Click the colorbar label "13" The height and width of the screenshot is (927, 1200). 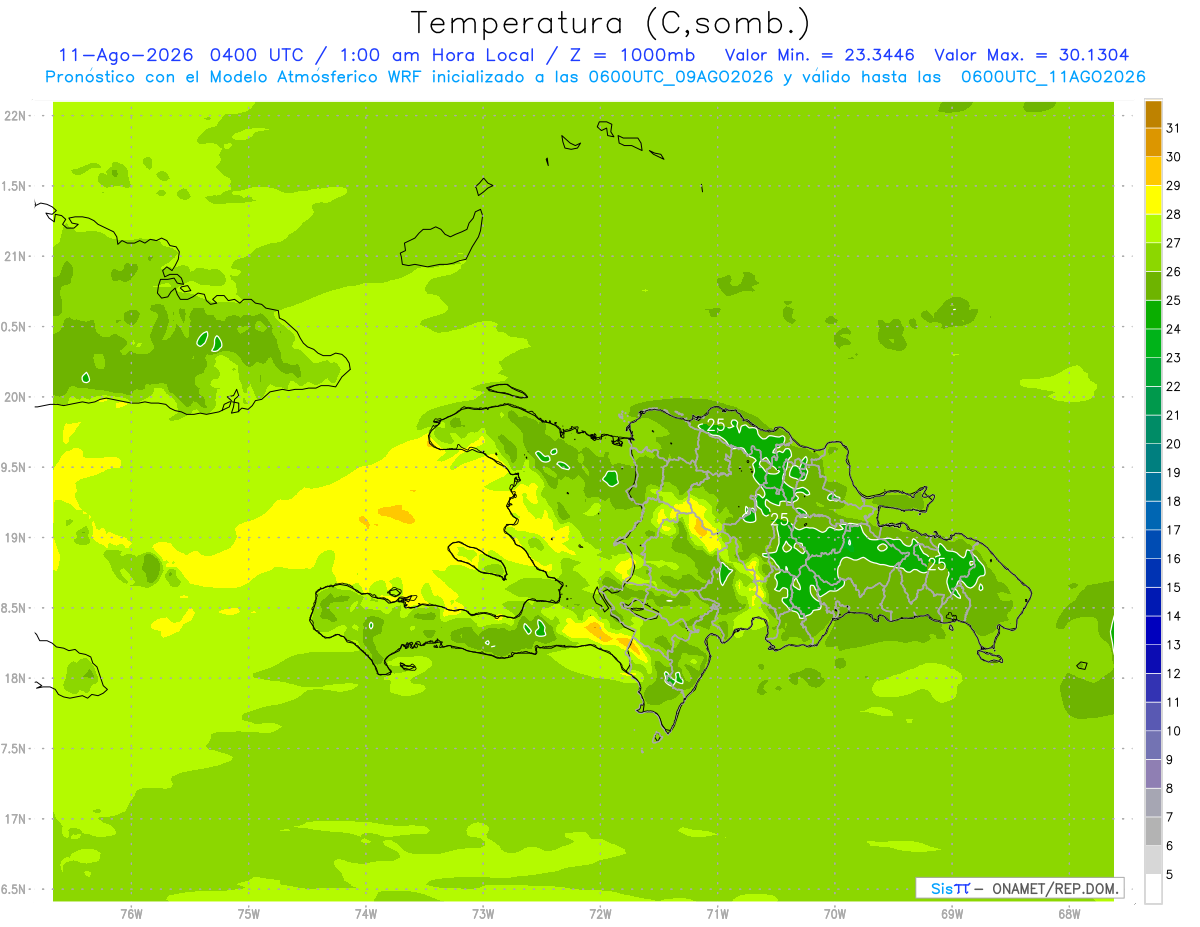[x=1173, y=645]
